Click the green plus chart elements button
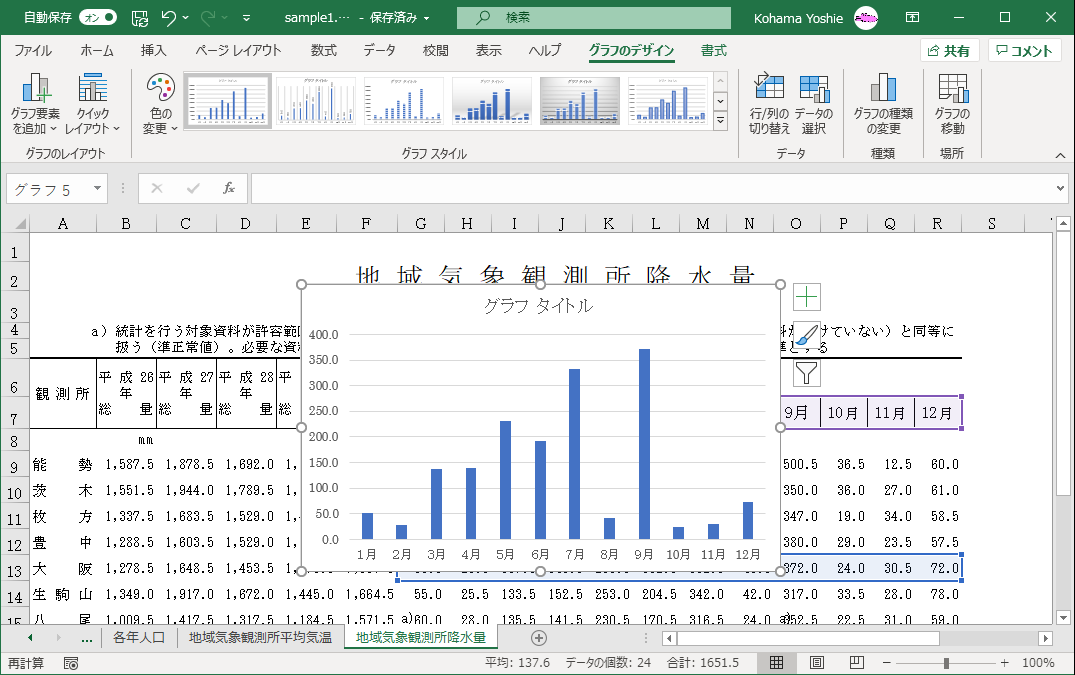The image size is (1075, 675). [807, 296]
